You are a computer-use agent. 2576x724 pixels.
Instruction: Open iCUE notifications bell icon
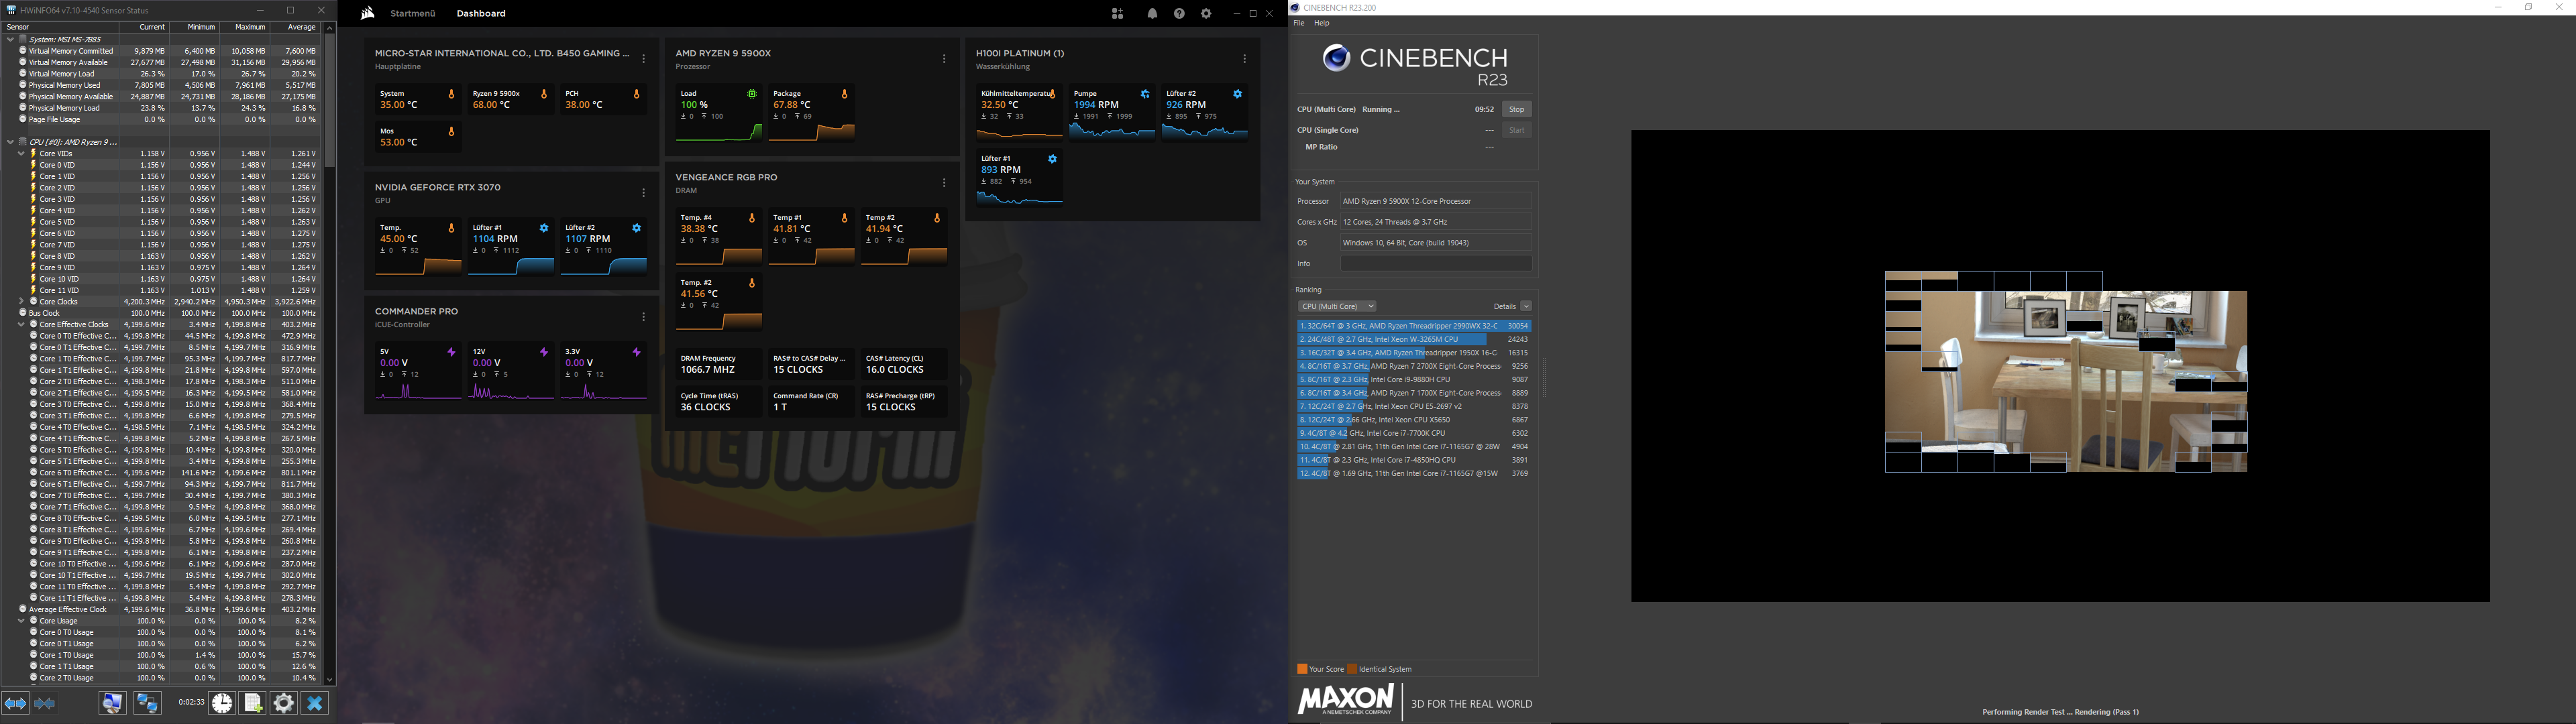tap(1152, 14)
